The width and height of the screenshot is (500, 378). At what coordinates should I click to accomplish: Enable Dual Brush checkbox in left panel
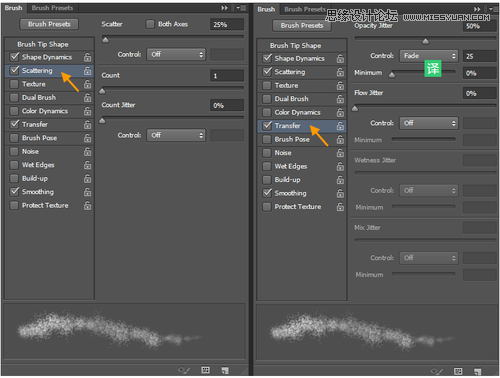pyautogui.click(x=14, y=98)
